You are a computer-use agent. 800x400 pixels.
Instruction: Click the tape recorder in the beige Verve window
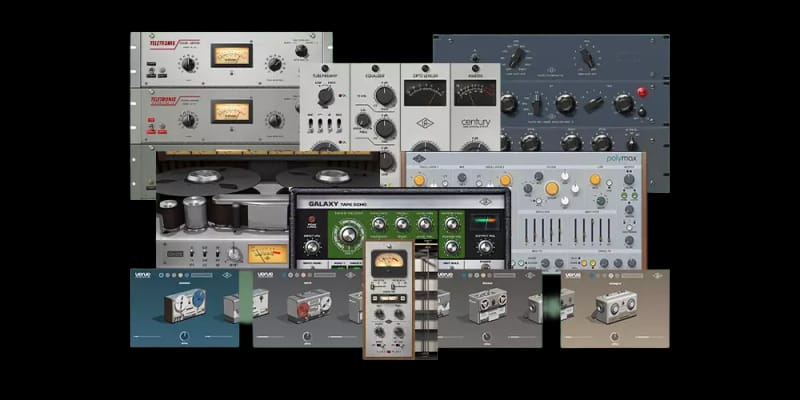tap(615, 306)
